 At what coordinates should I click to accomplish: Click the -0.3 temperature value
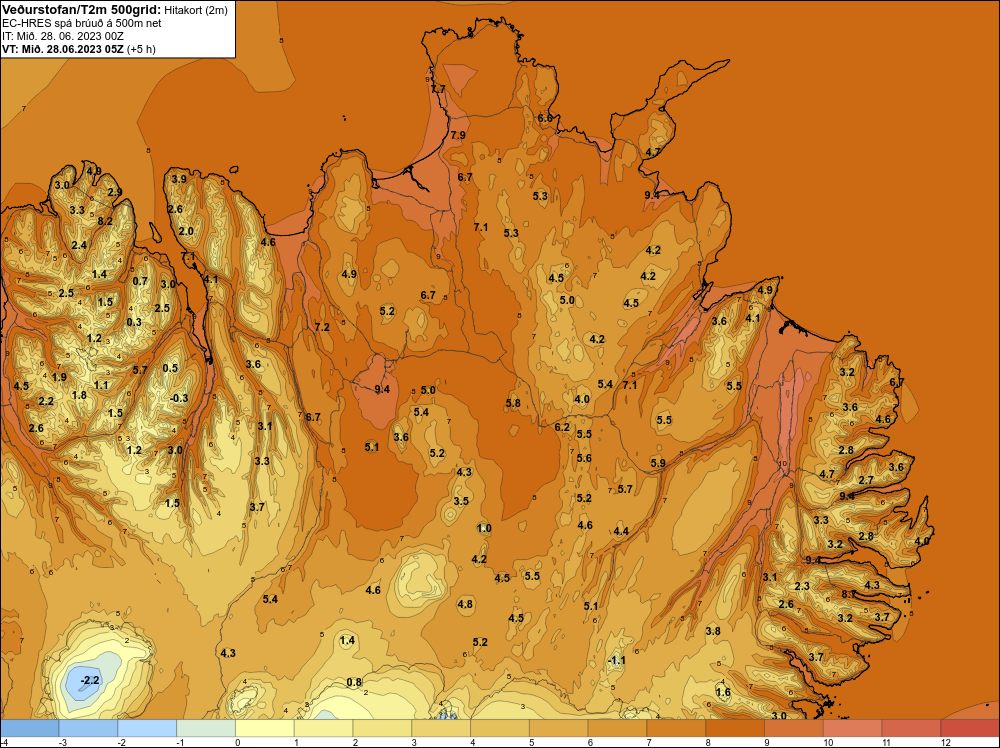pyautogui.click(x=179, y=398)
